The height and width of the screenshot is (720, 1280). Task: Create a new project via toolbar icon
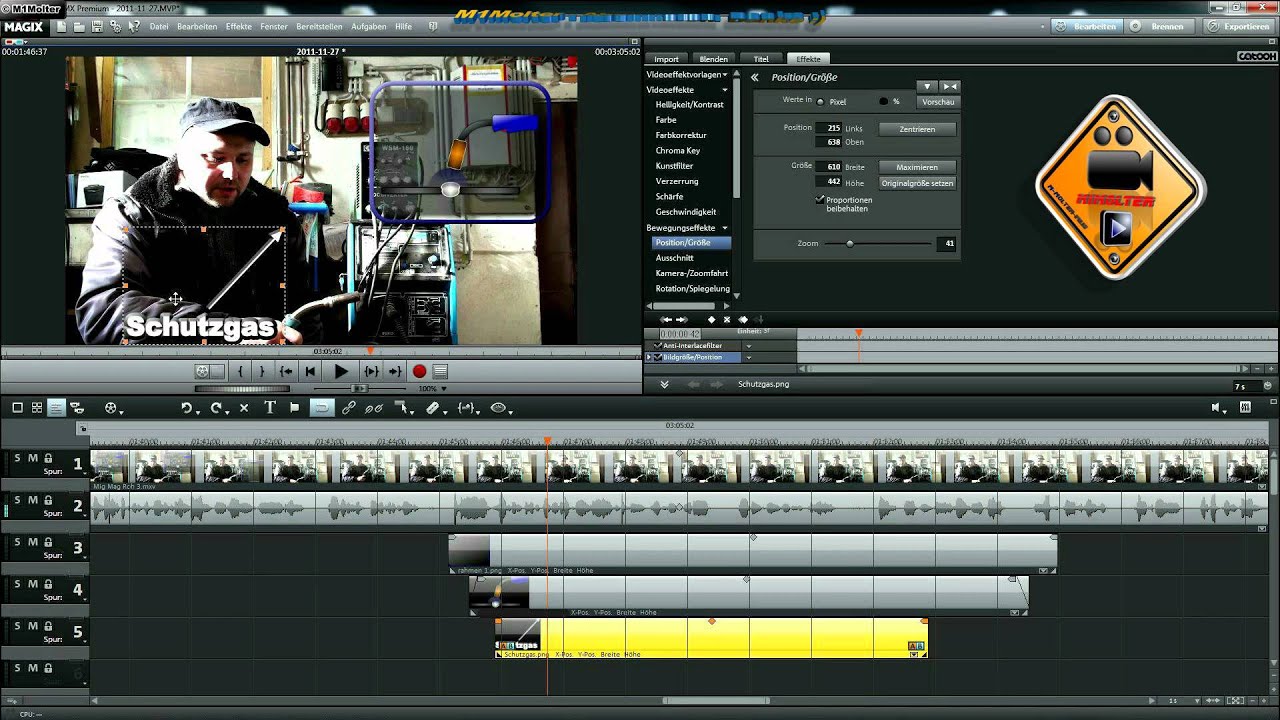coord(62,27)
